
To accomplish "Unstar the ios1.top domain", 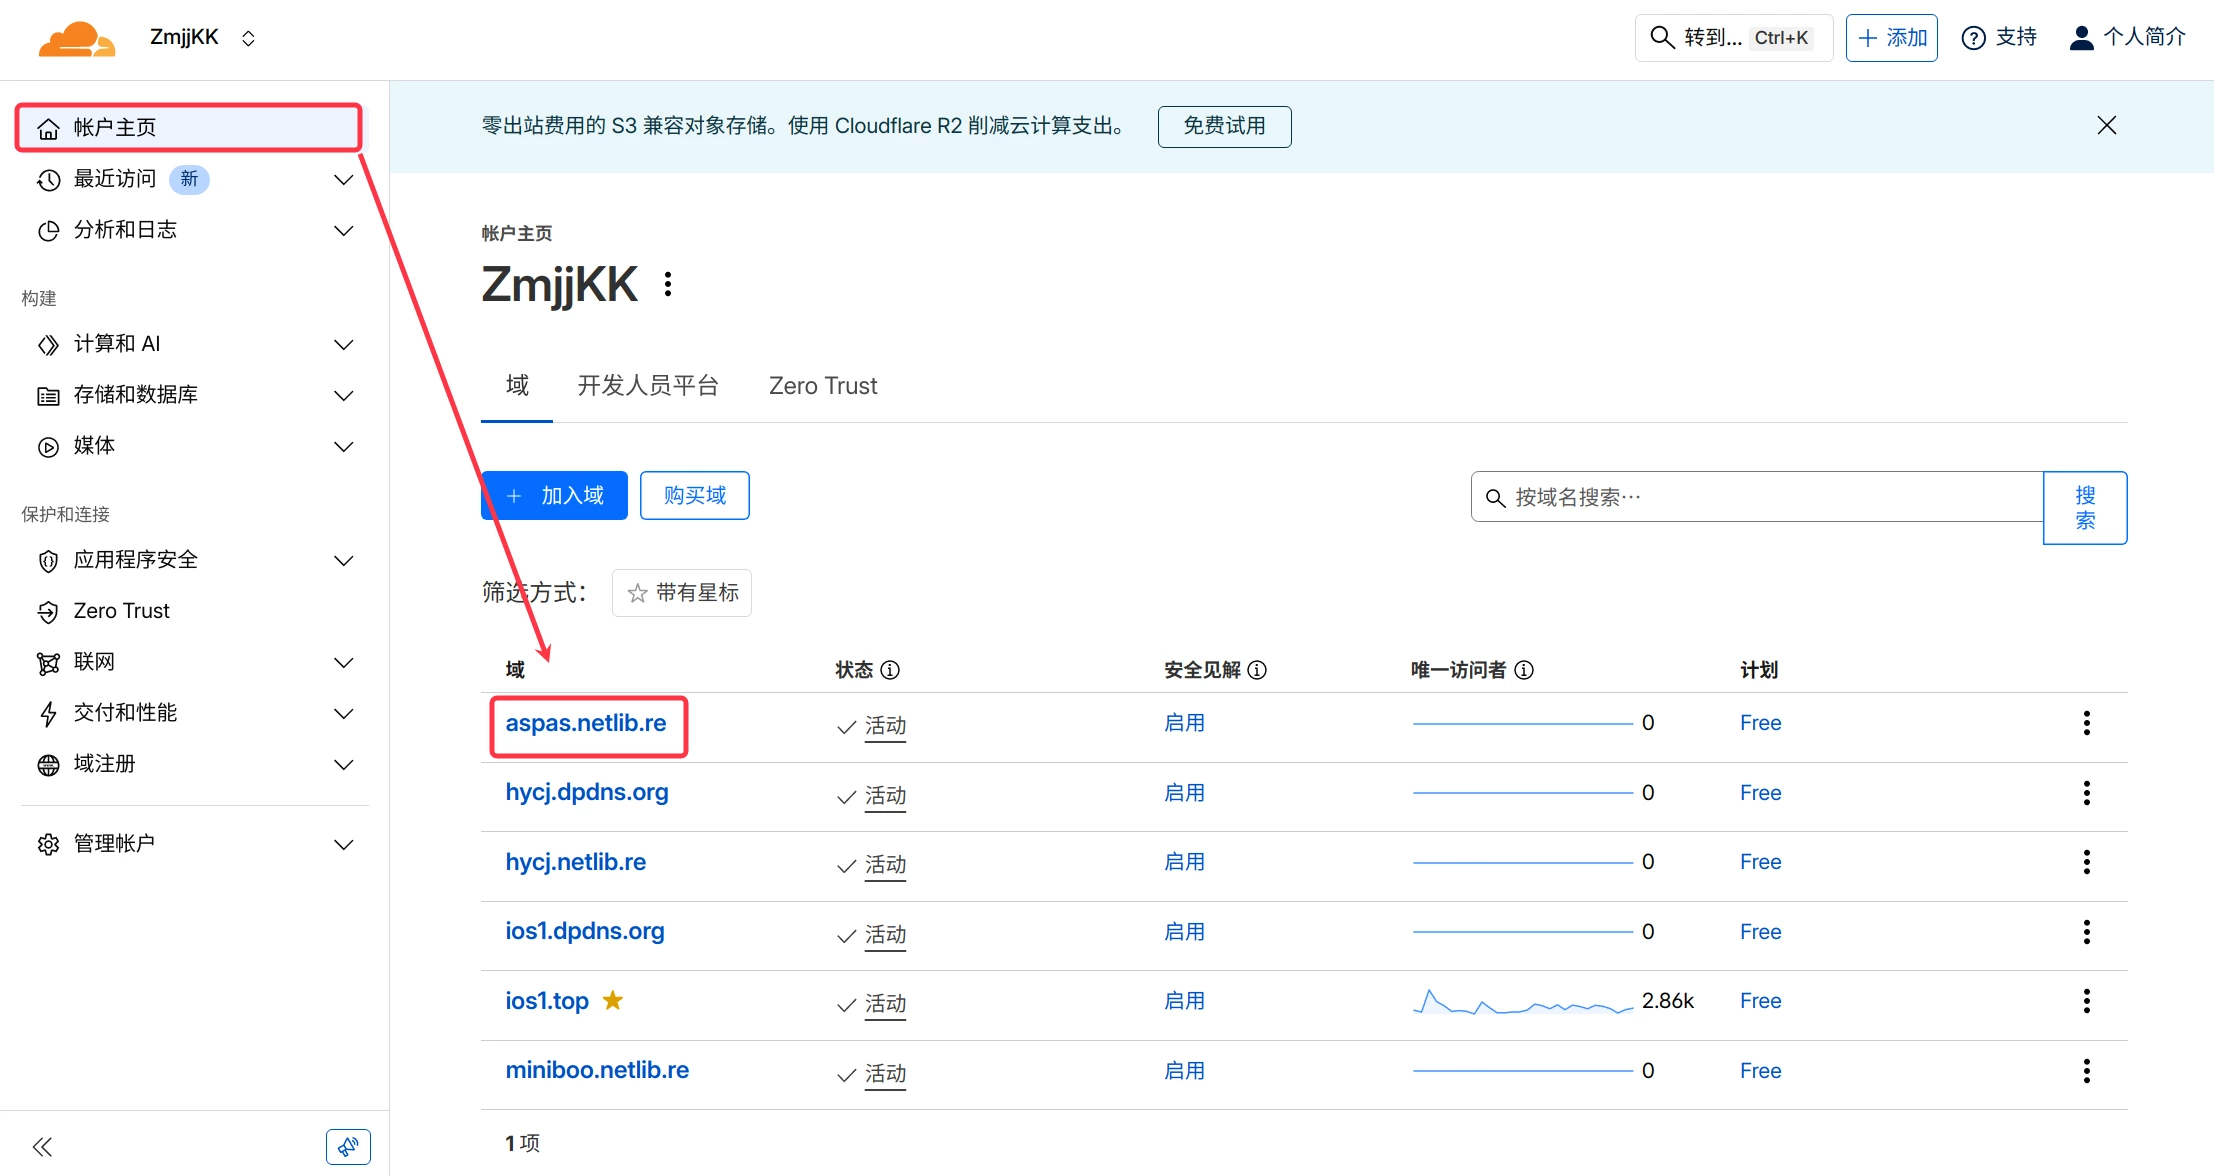I will 613,1000.
